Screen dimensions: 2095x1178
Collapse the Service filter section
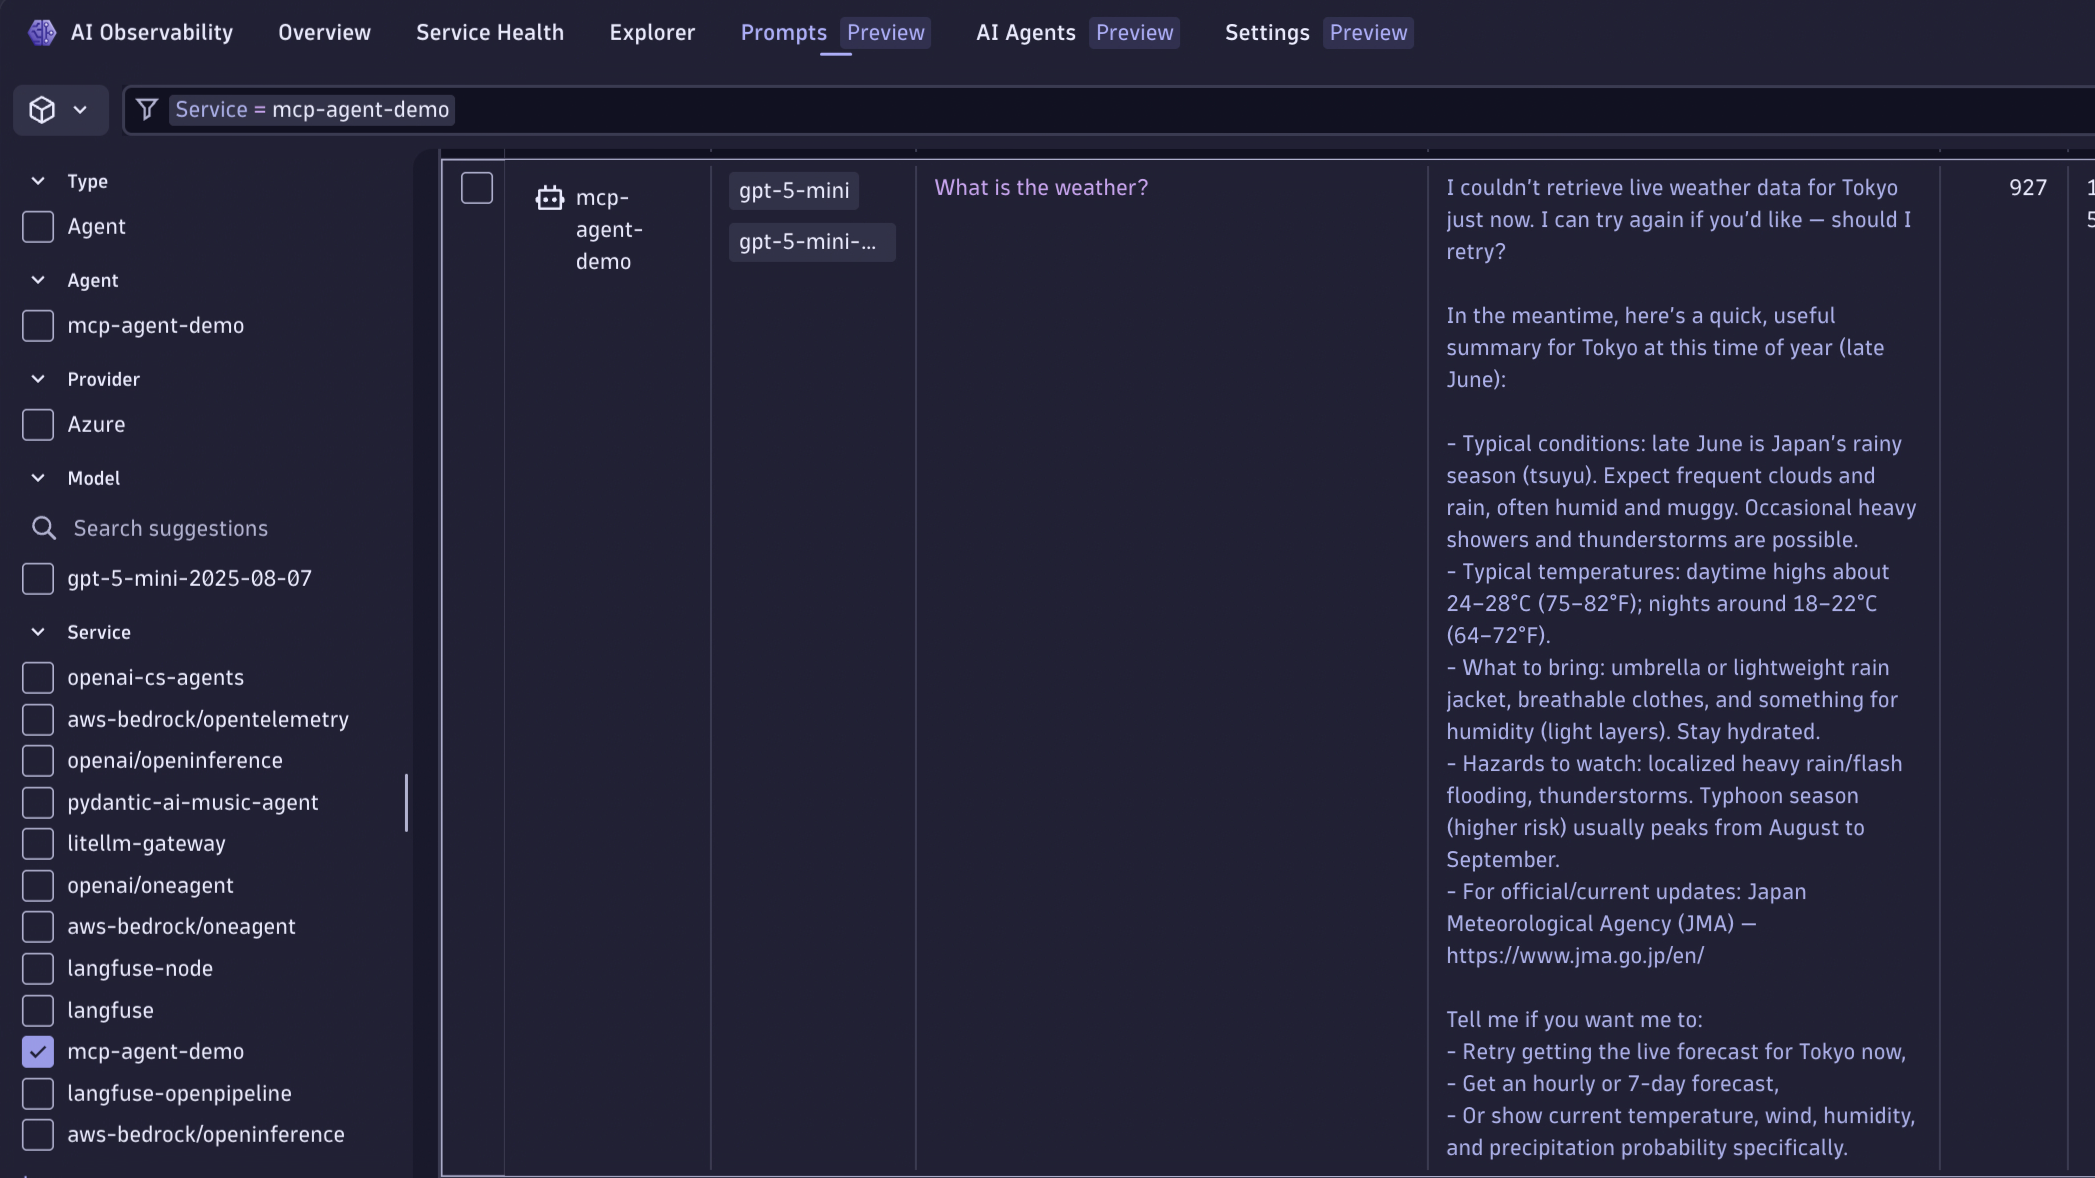[x=38, y=632]
